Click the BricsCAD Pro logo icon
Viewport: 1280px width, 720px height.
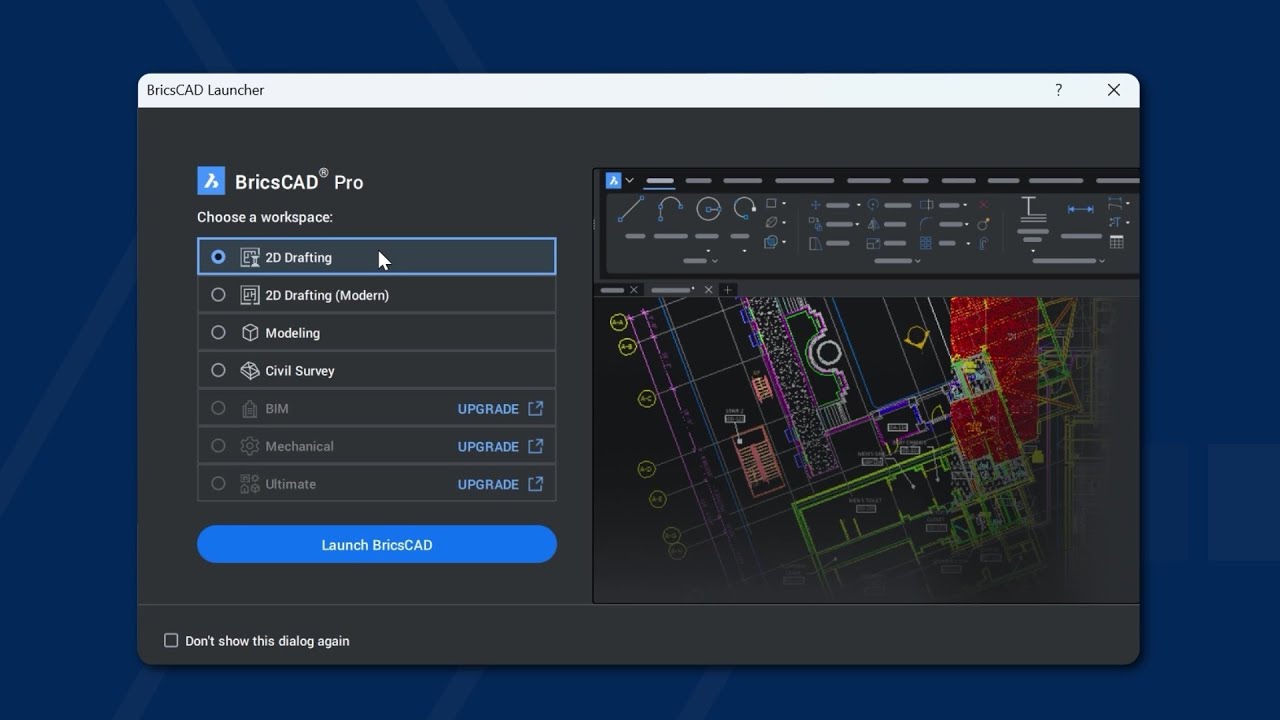[211, 181]
